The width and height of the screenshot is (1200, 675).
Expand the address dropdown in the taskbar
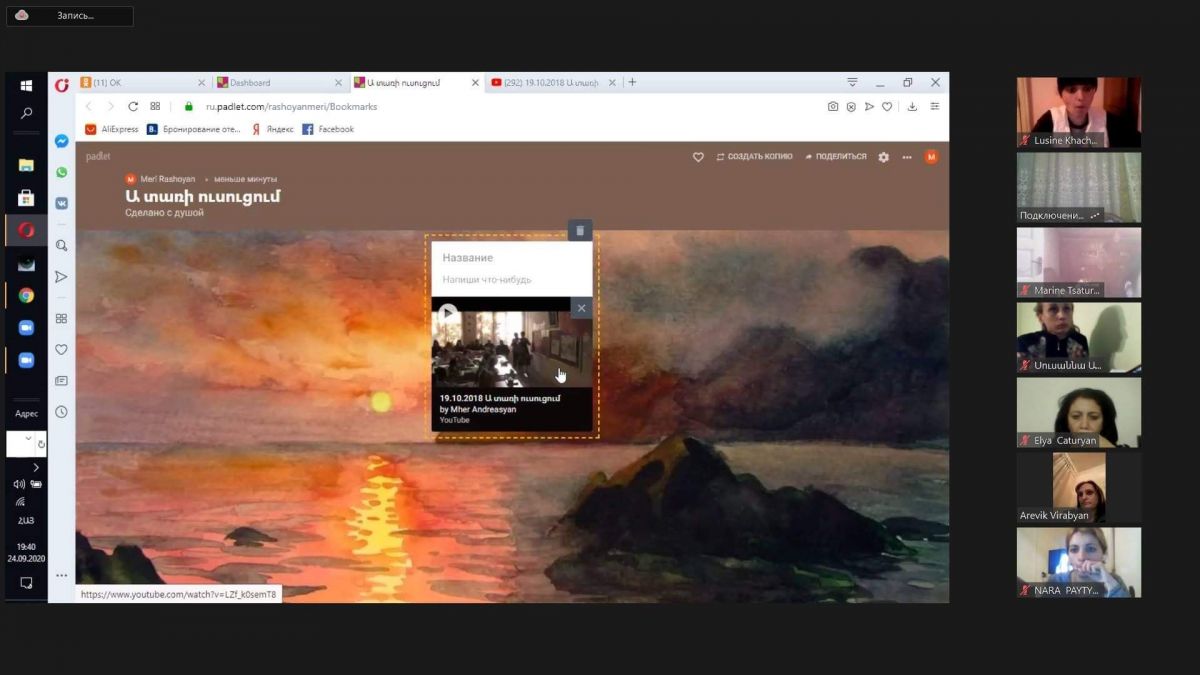click(27, 439)
